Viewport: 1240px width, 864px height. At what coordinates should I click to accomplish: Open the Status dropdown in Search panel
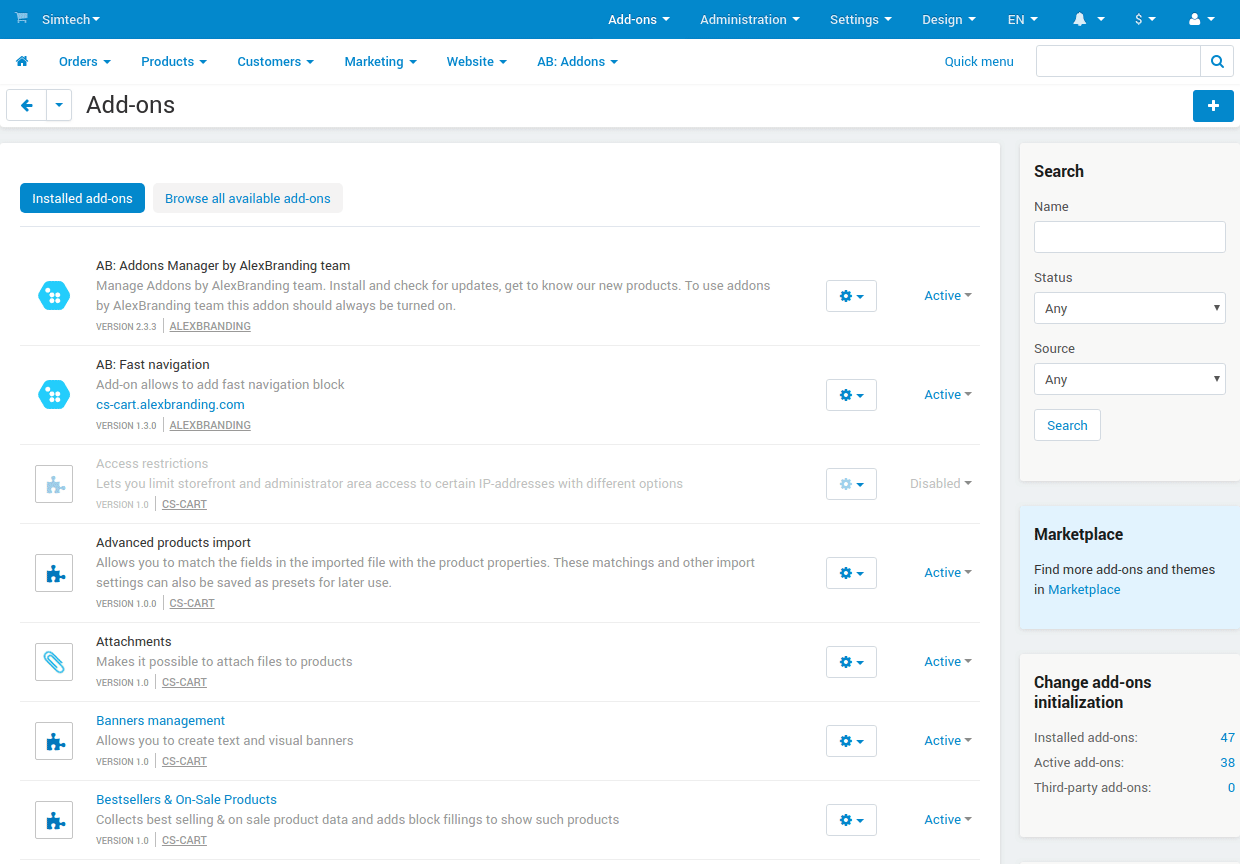1129,309
